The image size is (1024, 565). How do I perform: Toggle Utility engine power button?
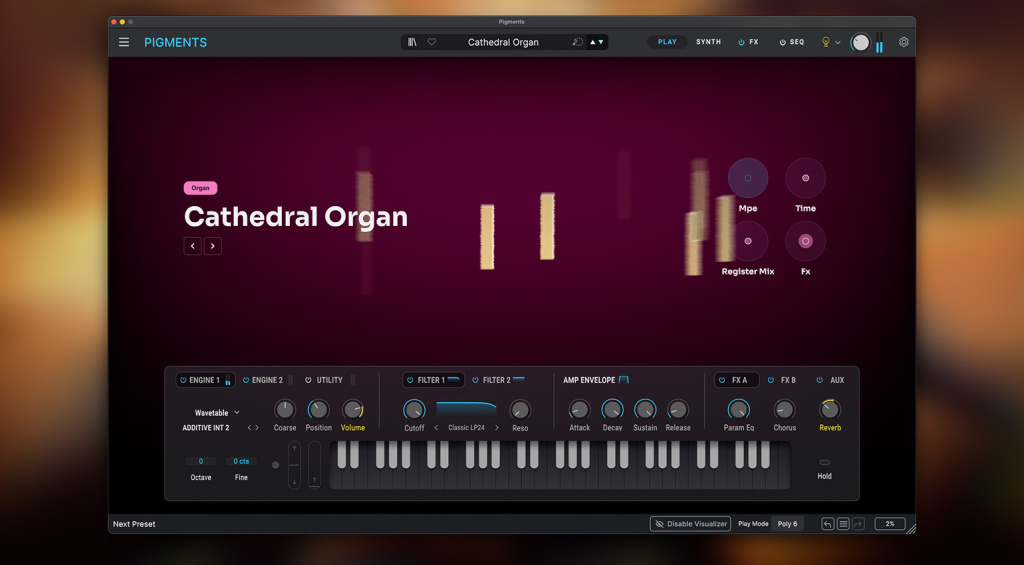coord(308,380)
